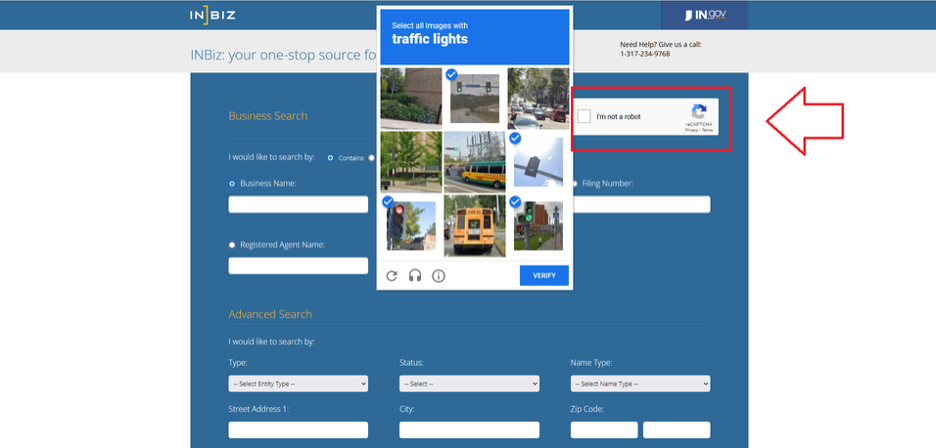Click the Street Address 1 input field
The height and width of the screenshot is (448, 936).
pyautogui.click(x=298, y=430)
